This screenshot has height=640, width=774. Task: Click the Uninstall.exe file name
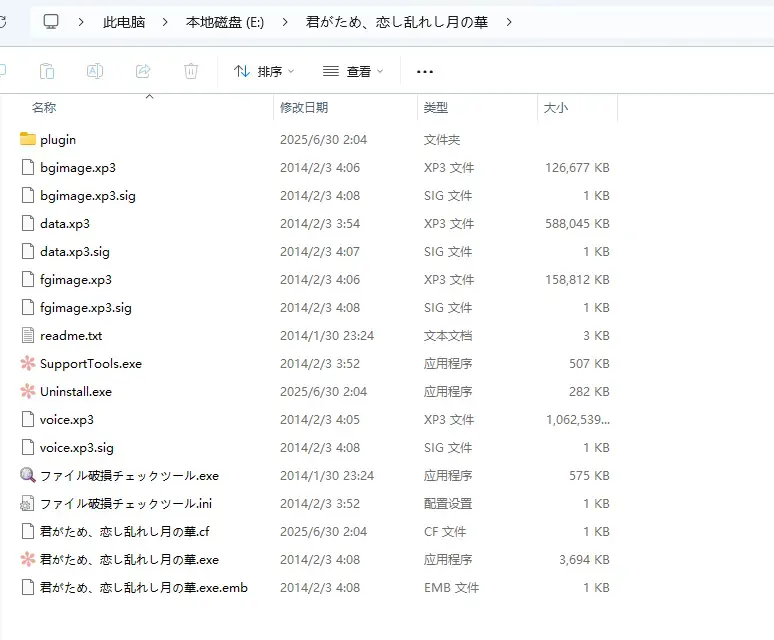click(x=76, y=391)
